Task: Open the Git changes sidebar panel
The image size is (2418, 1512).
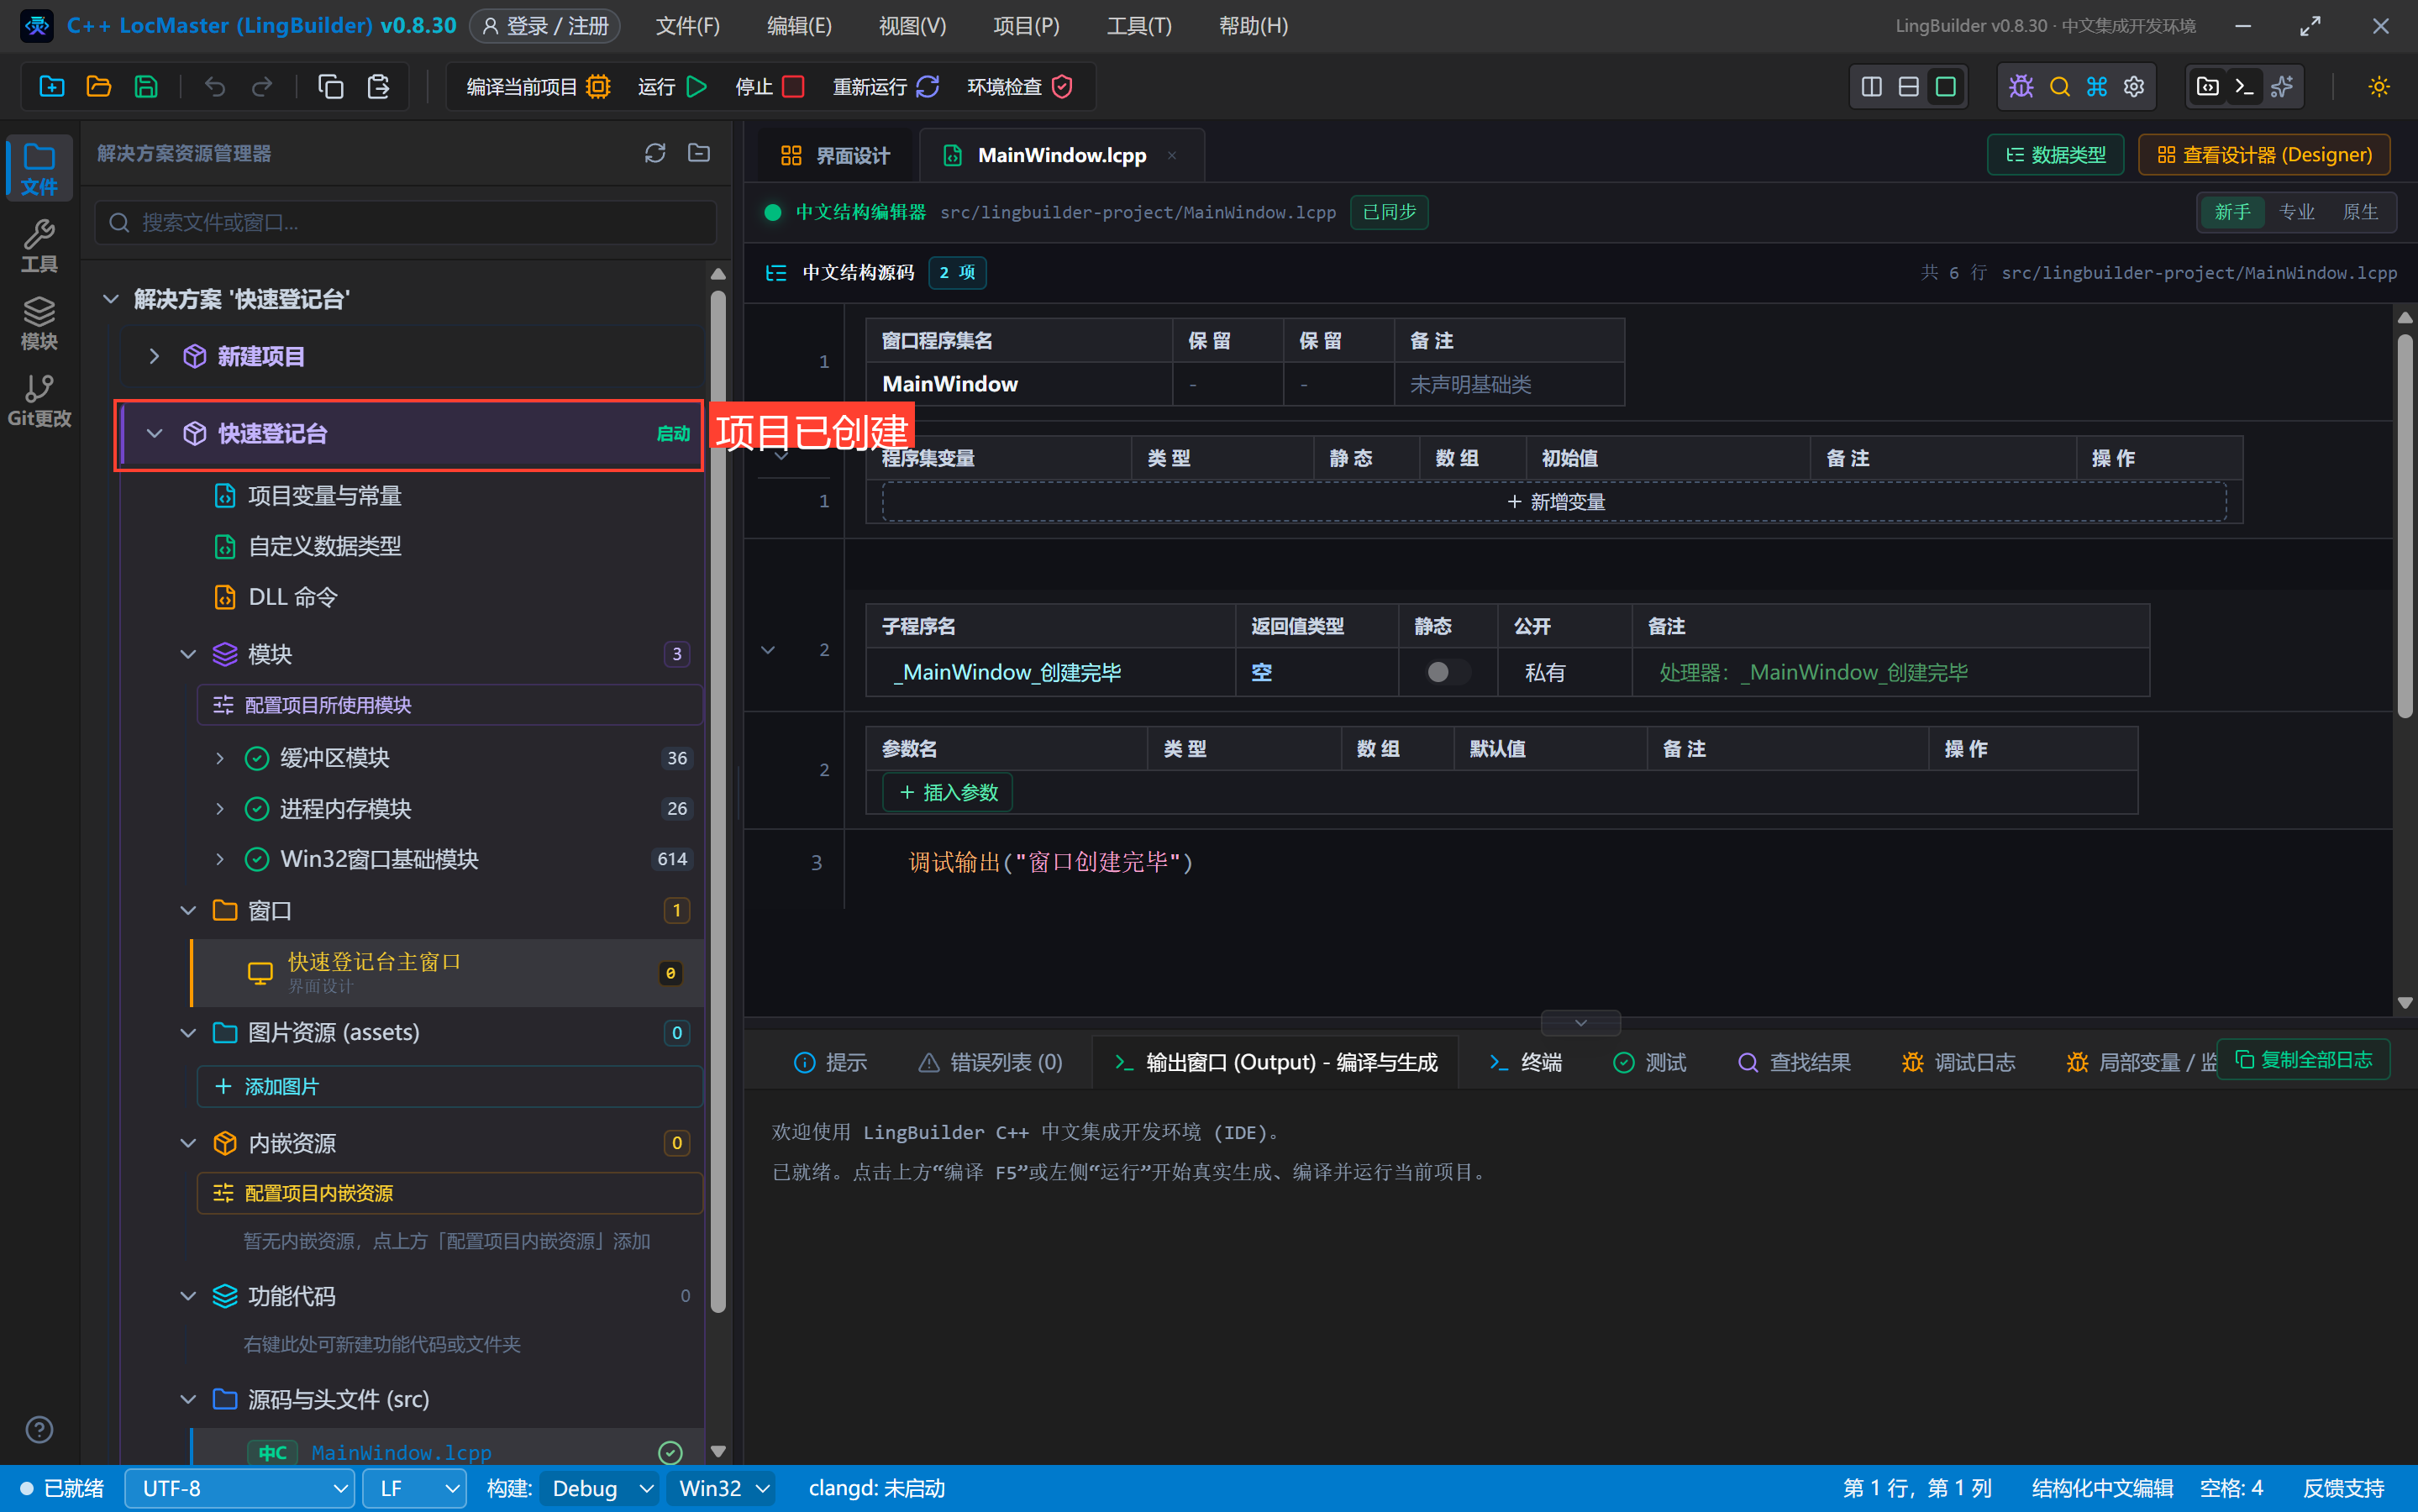Action: (x=39, y=400)
